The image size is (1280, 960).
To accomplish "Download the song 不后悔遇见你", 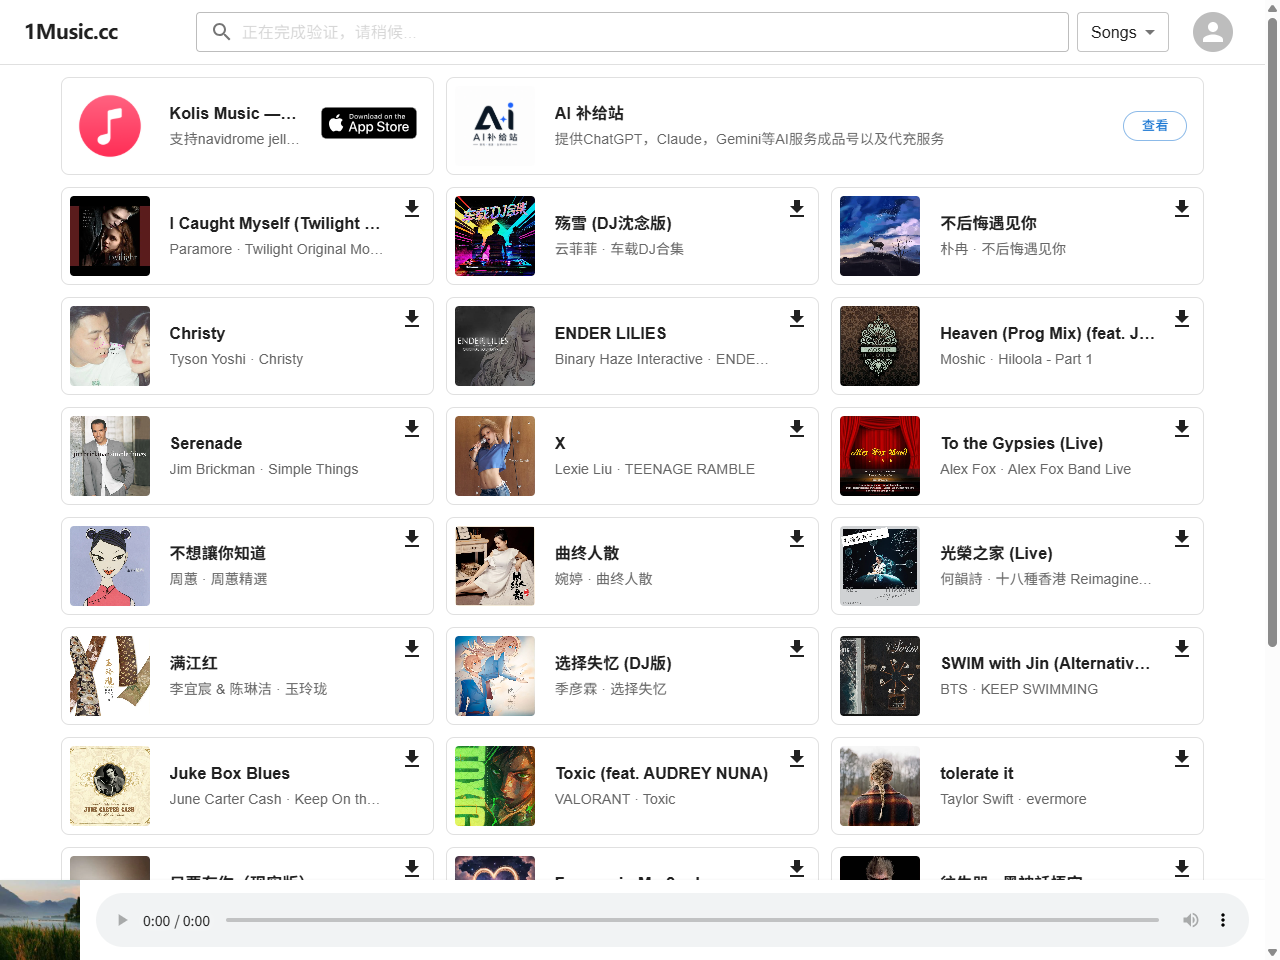I will point(1182,208).
